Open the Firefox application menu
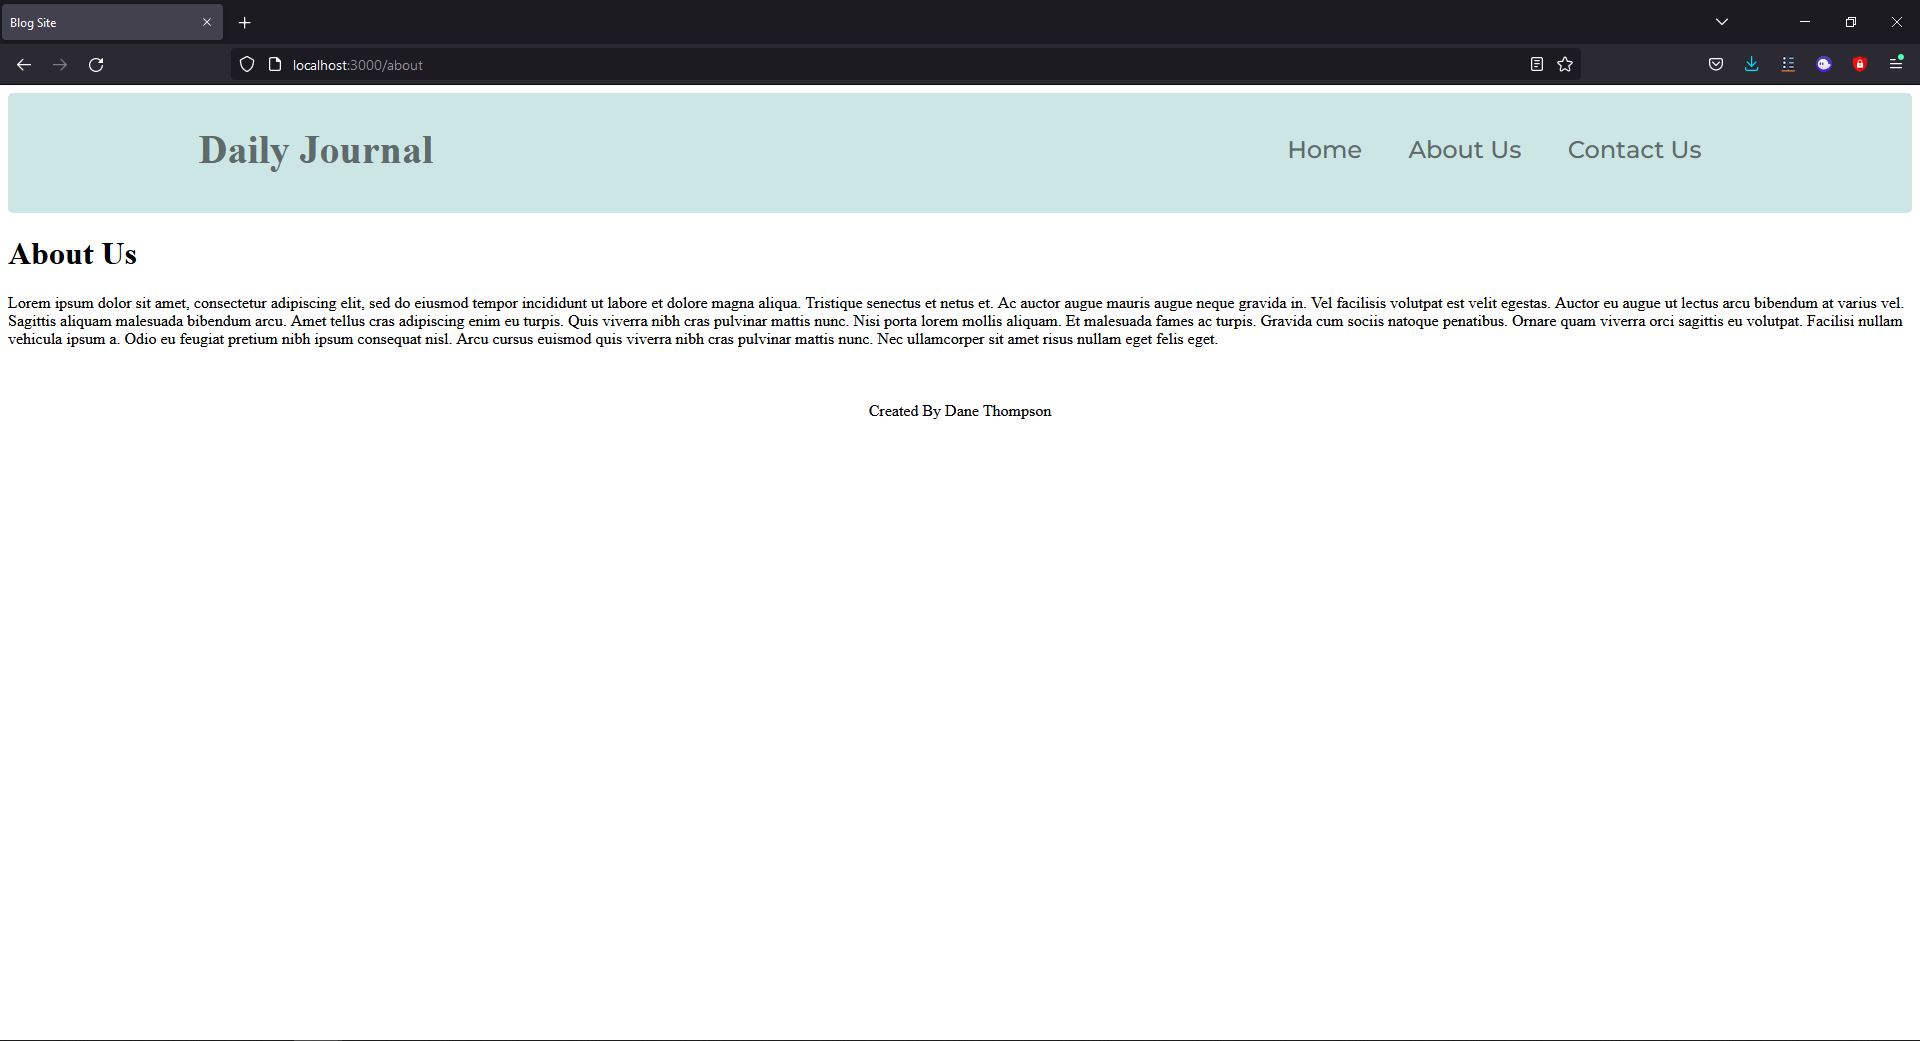This screenshot has width=1920, height=1041. [x=1896, y=64]
